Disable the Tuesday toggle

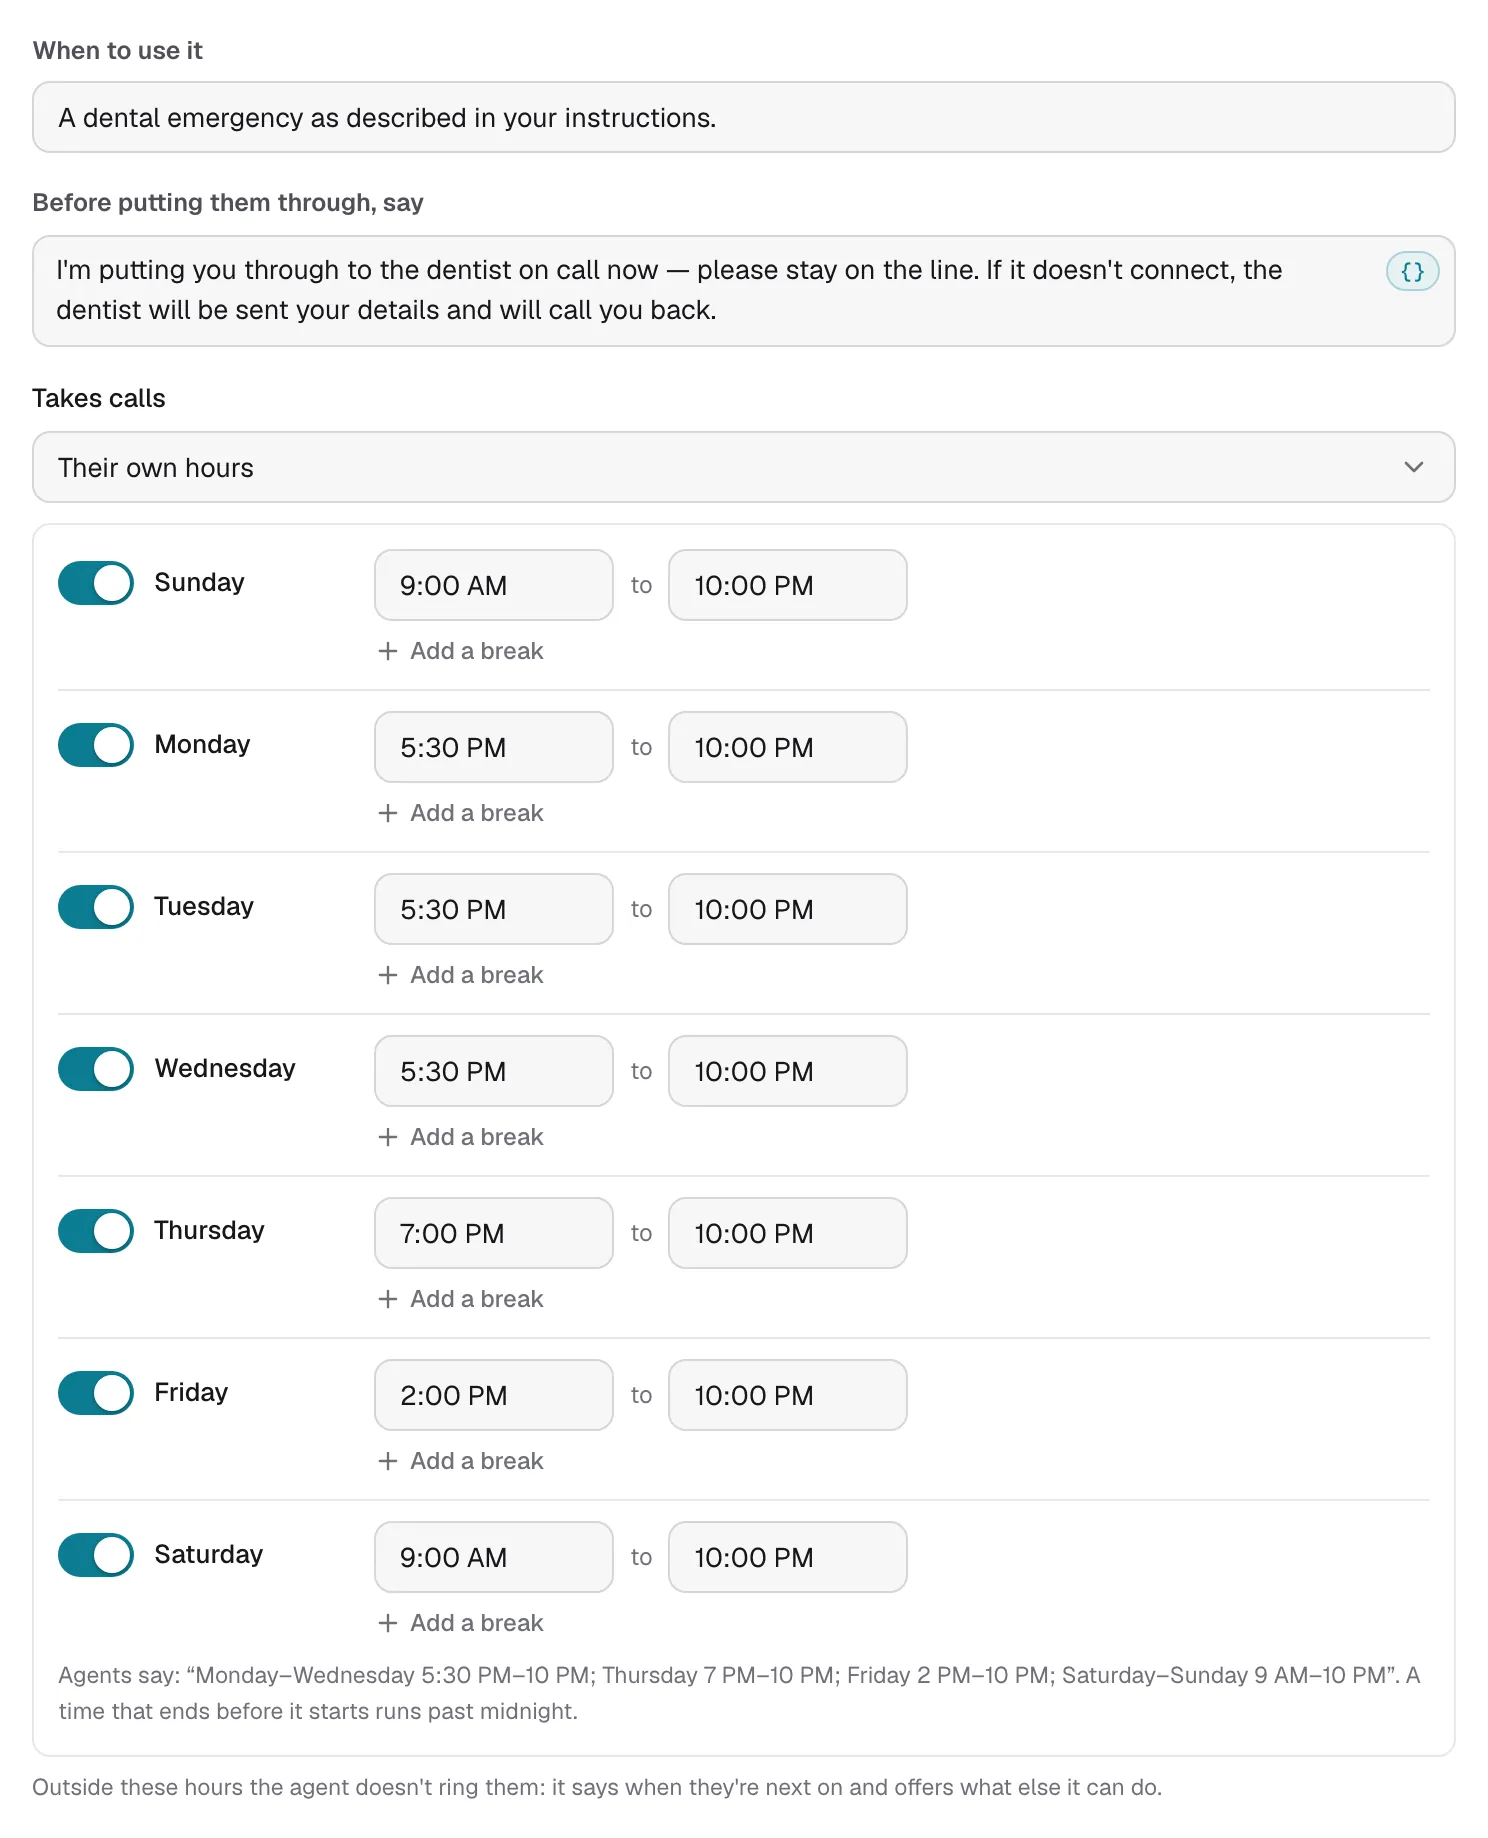click(96, 907)
